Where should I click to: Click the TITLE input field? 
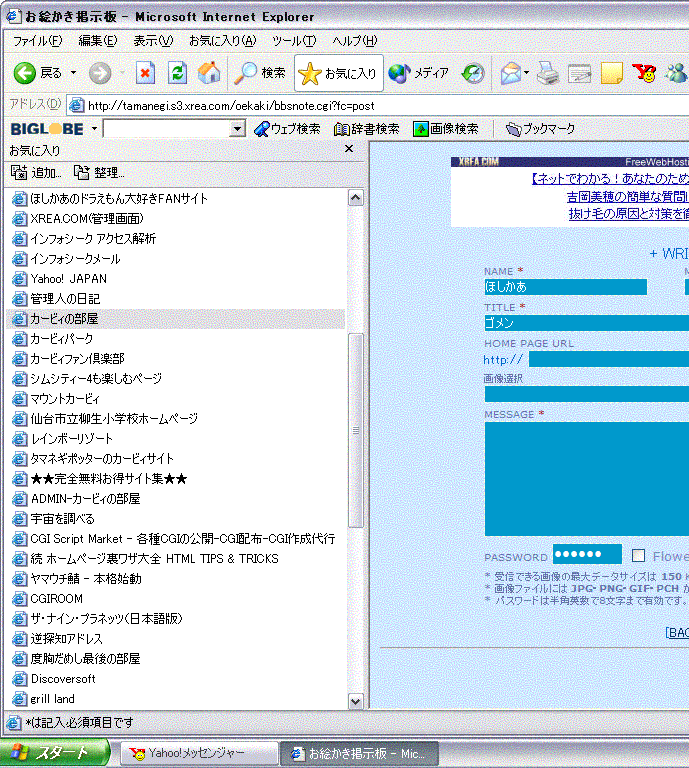tap(587, 323)
